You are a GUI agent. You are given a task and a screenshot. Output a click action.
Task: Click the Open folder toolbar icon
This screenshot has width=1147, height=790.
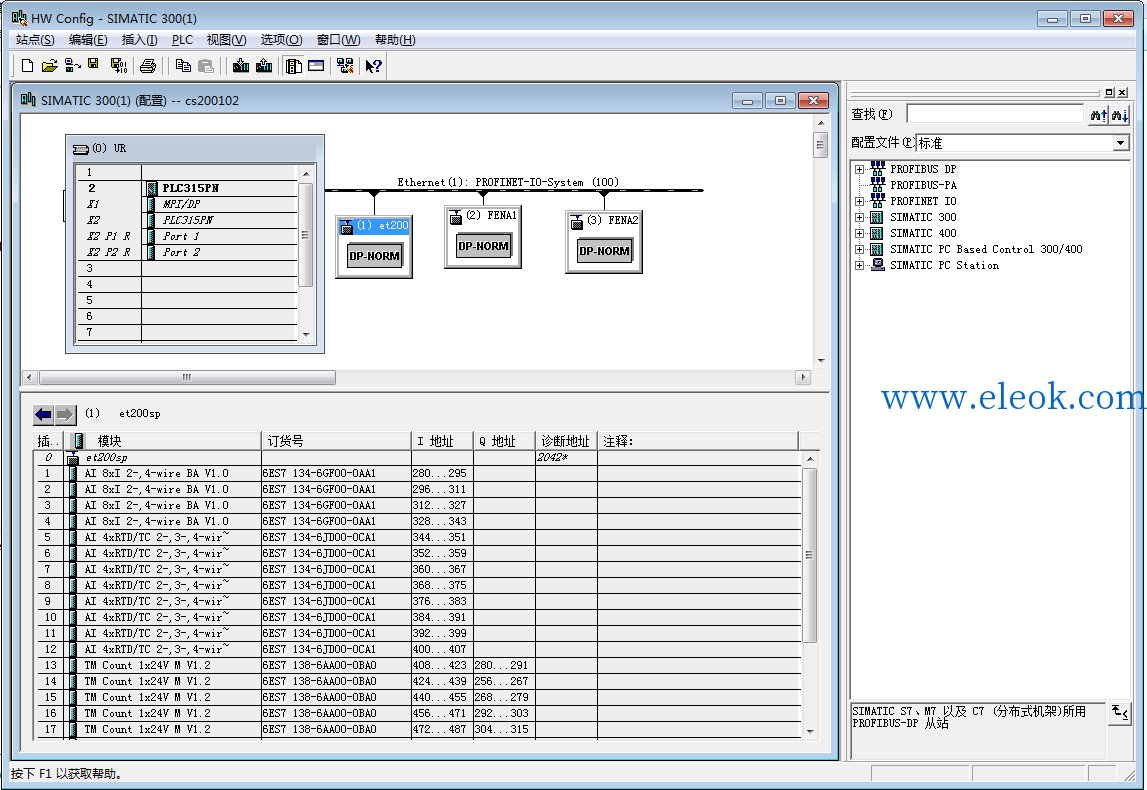49,66
